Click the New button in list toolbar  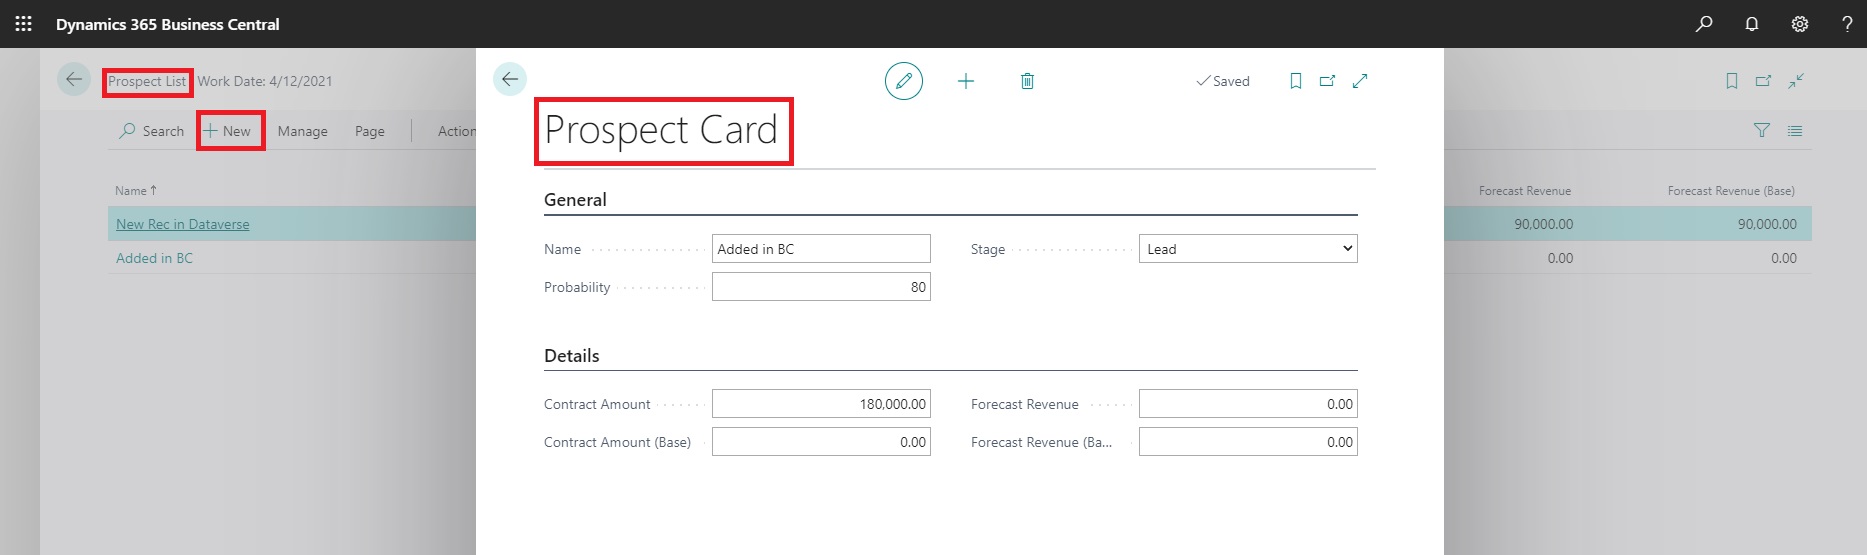(229, 131)
